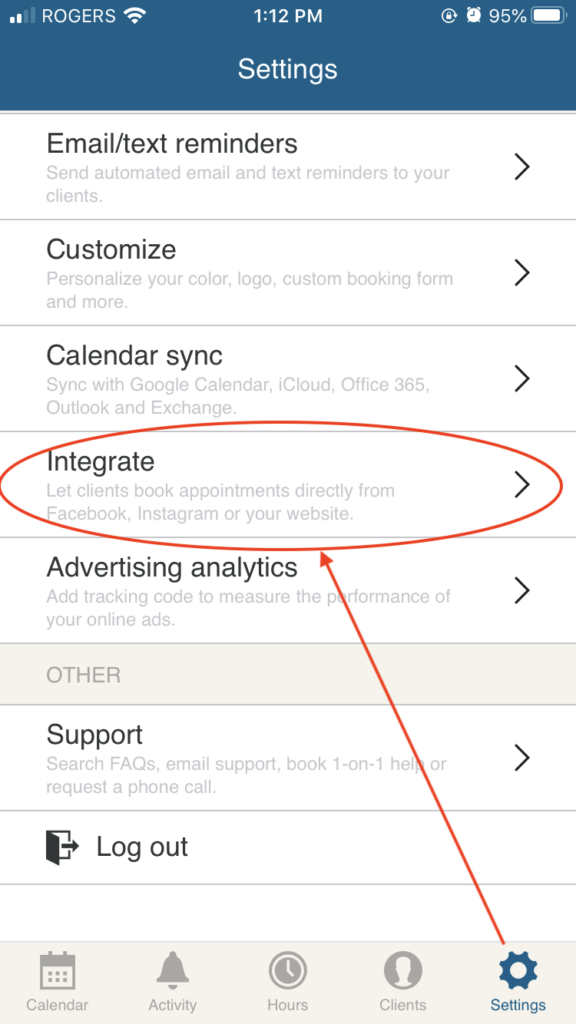Open Integrate row arrow
Viewport: 576px width, 1024px height.
point(521,485)
